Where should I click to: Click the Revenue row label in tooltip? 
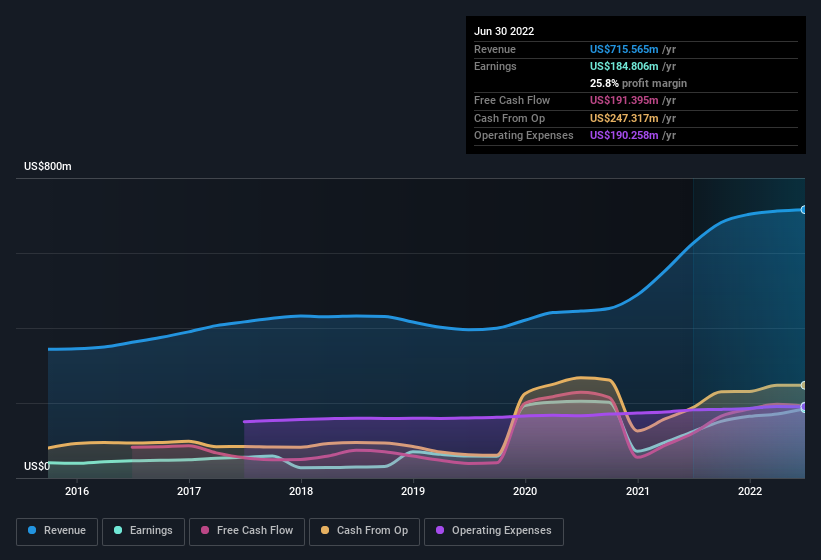pos(495,49)
